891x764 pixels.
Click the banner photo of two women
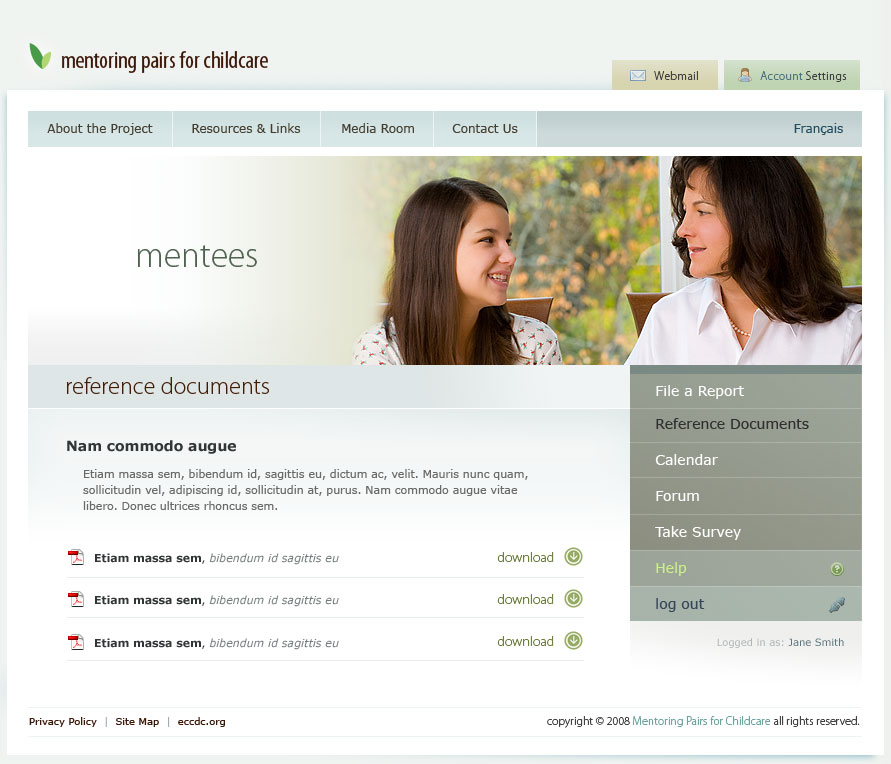[x=607, y=261]
